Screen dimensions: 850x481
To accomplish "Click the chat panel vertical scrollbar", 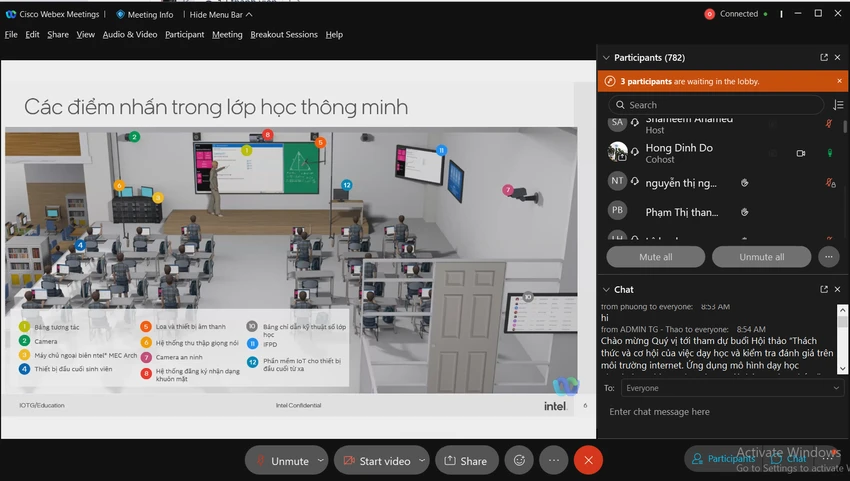I will point(842,339).
